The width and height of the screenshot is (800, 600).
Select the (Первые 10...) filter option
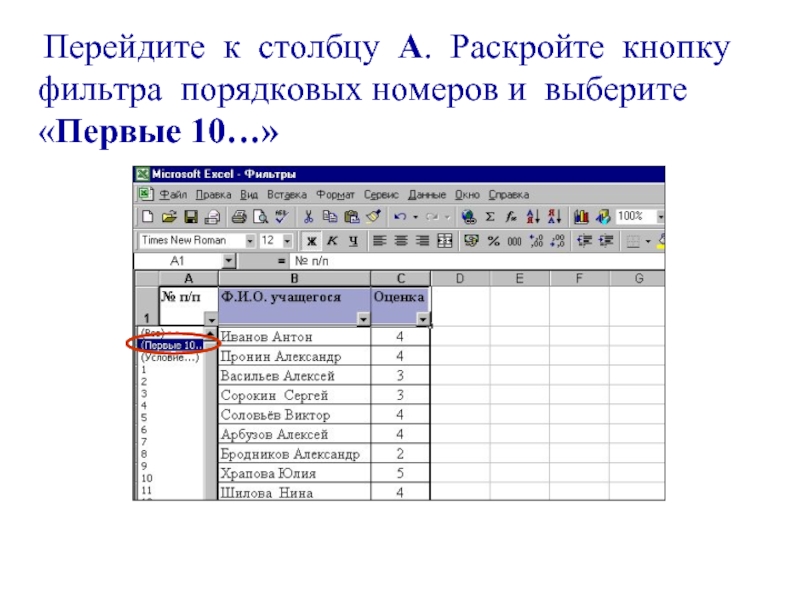[x=171, y=345]
